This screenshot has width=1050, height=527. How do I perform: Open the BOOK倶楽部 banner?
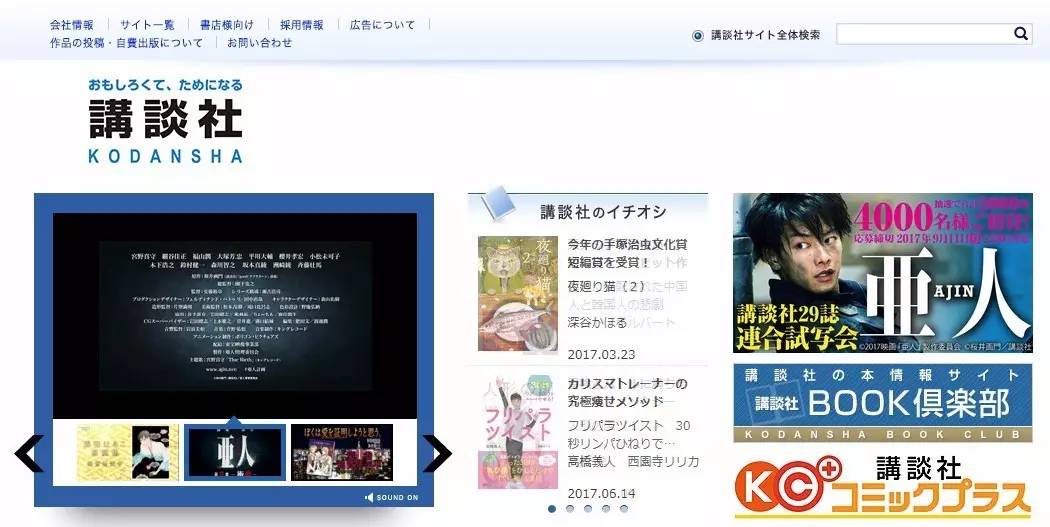coord(882,403)
